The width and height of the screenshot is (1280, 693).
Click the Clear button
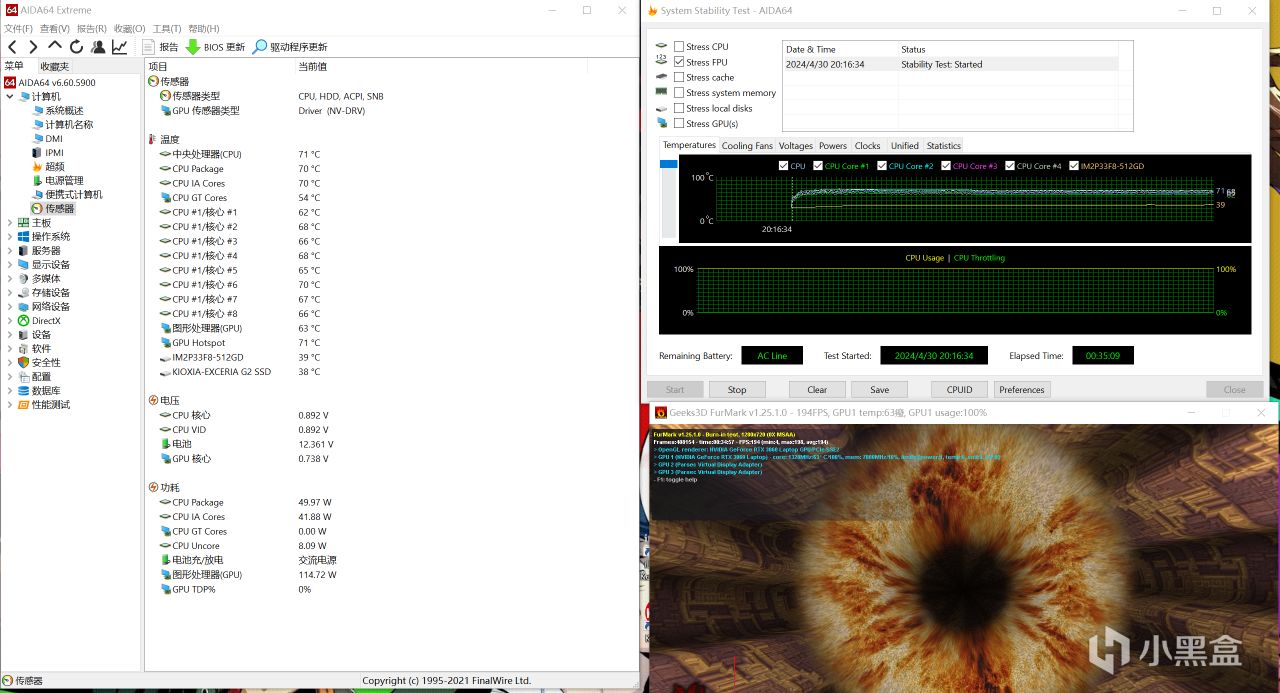(817, 390)
